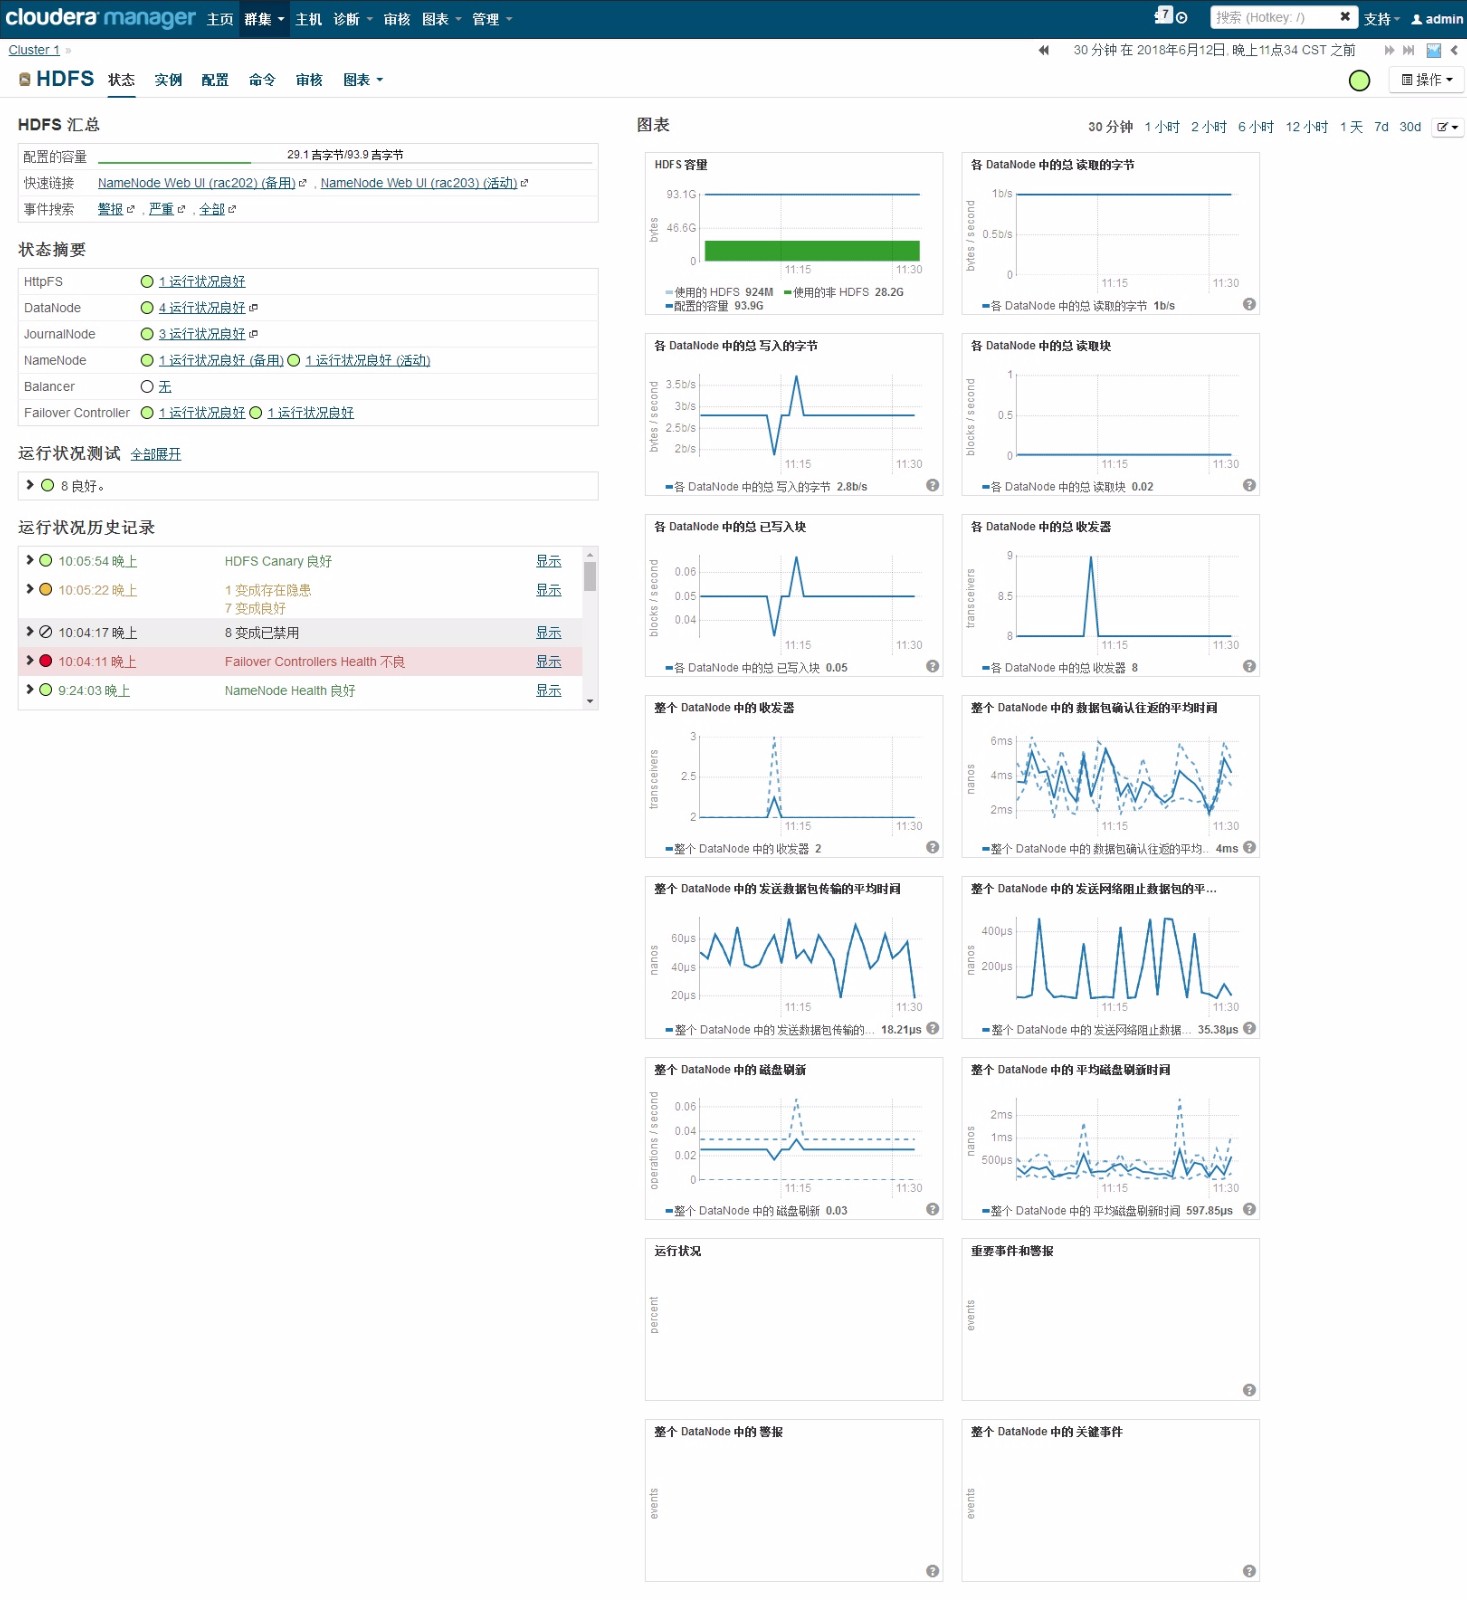Open help for 发送数据包传输的平均时间 chart
This screenshot has width=1467, height=1600.
coord(932,1028)
